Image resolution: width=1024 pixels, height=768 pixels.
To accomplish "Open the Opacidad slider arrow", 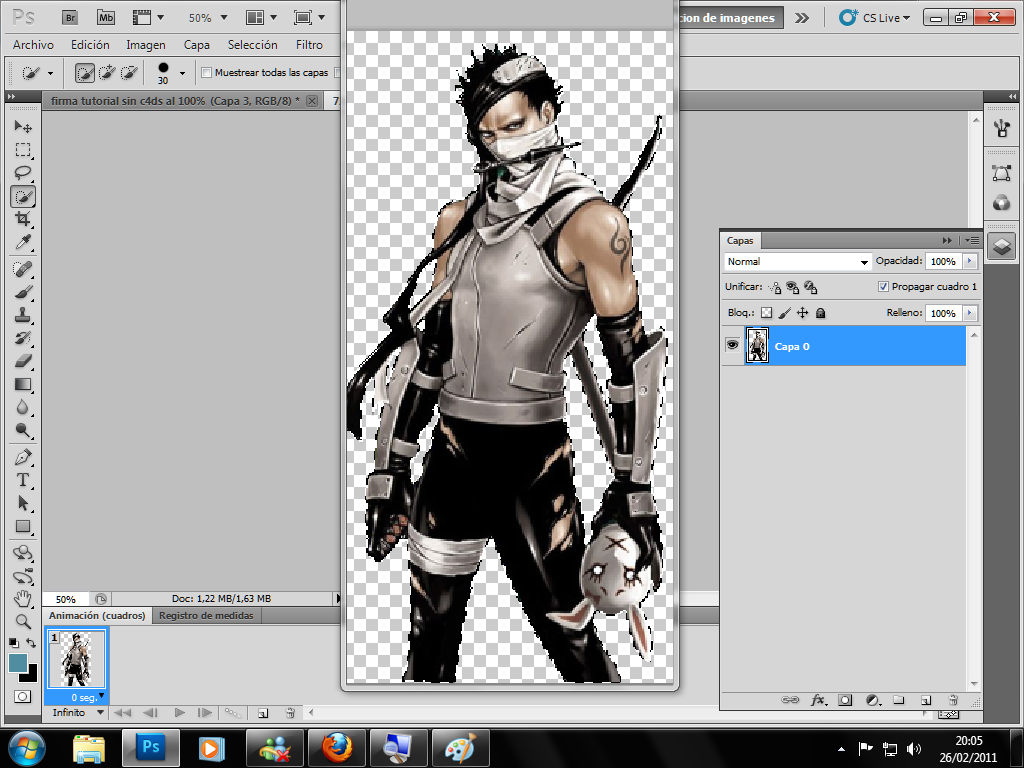I will 970,261.
